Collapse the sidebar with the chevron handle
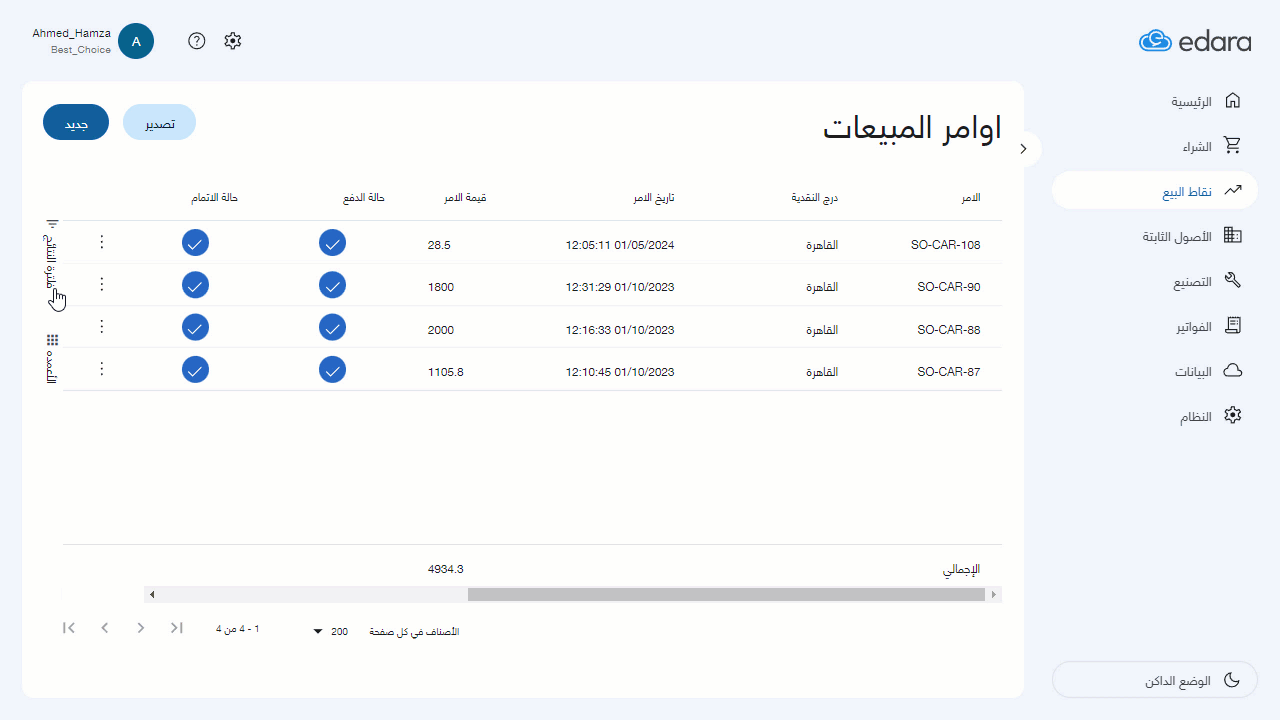The width and height of the screenshot is (1280, 720). [x=1024, y=149]
